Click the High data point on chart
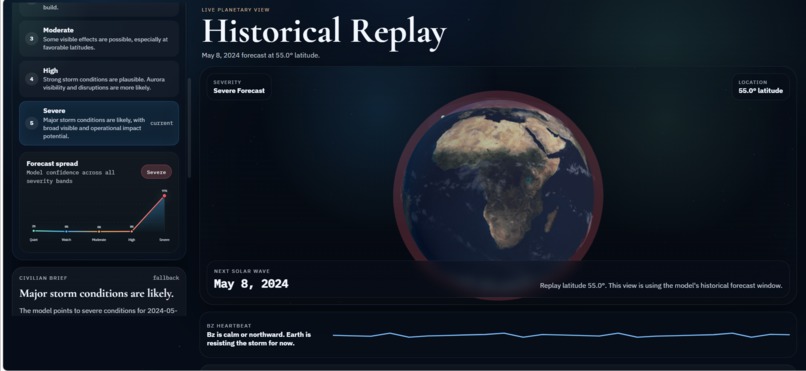Screen dimensions: 806x371 click(x=132, y=231)
